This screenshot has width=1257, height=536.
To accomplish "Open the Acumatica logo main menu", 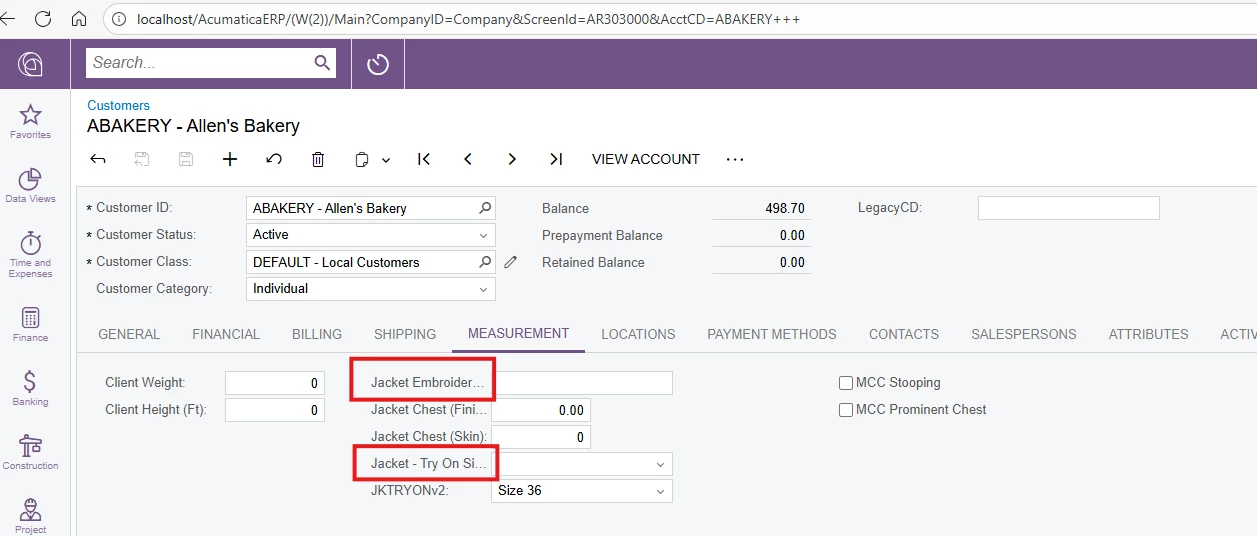I will (x=31, y=64).
